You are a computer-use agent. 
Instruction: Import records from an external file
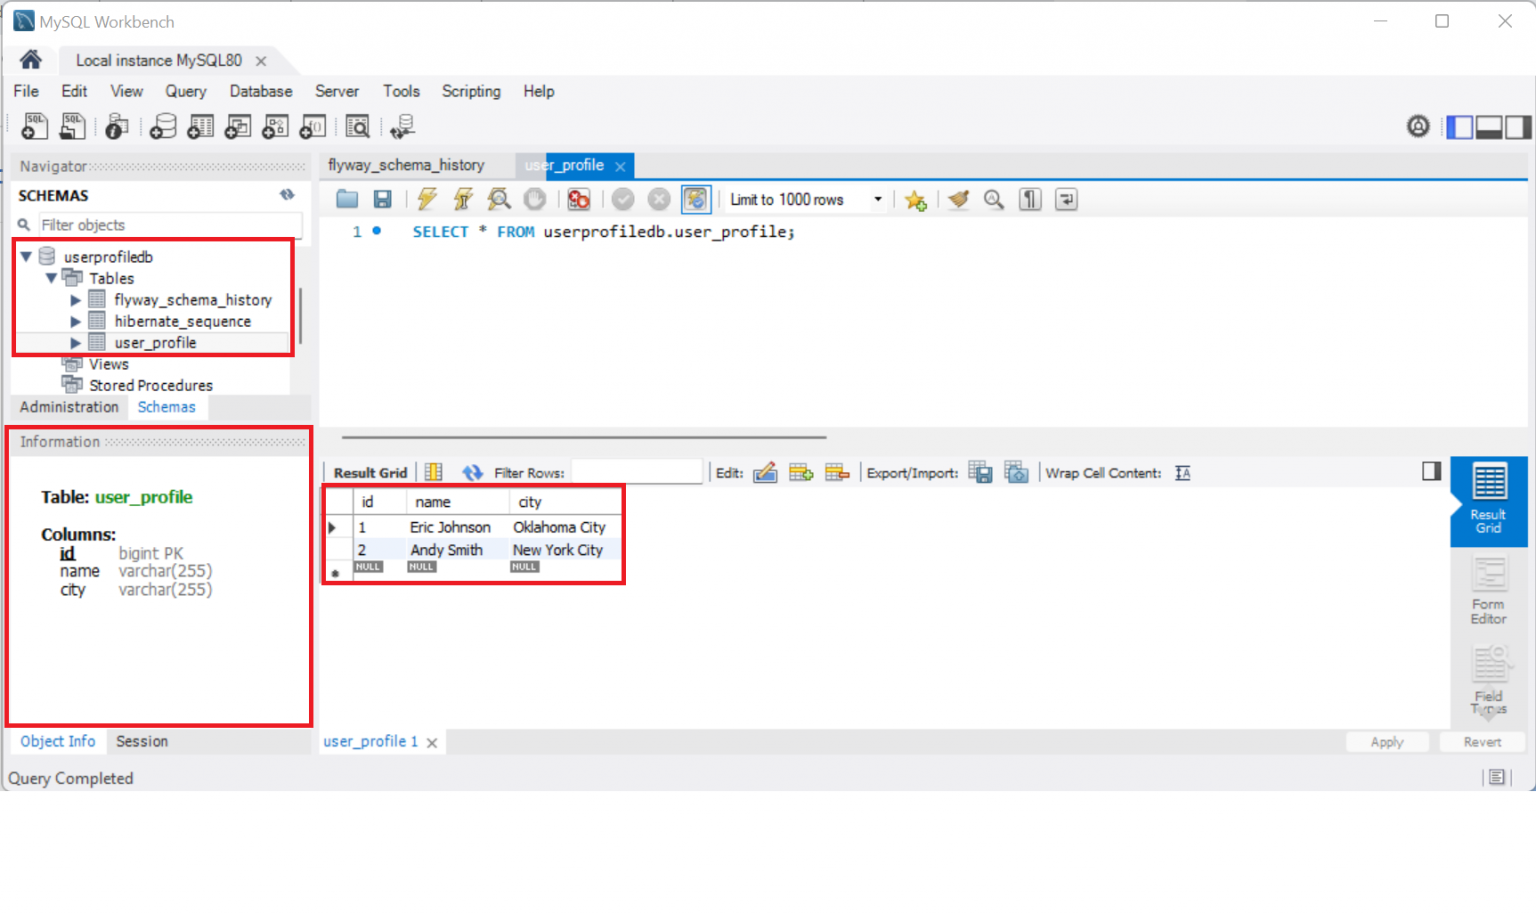point(1017,473)
